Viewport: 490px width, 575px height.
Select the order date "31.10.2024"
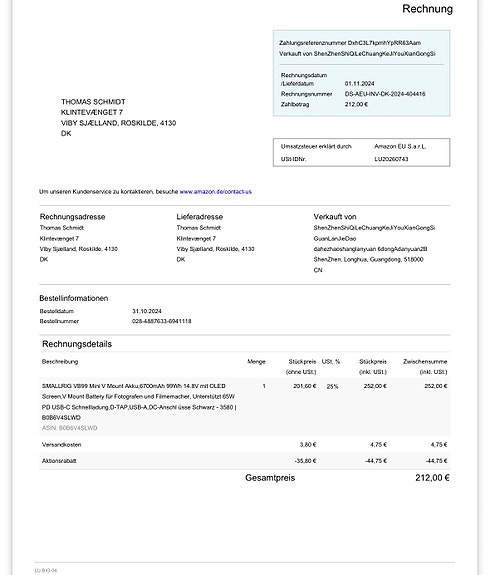pyautogui.click(x=147, y=311)
